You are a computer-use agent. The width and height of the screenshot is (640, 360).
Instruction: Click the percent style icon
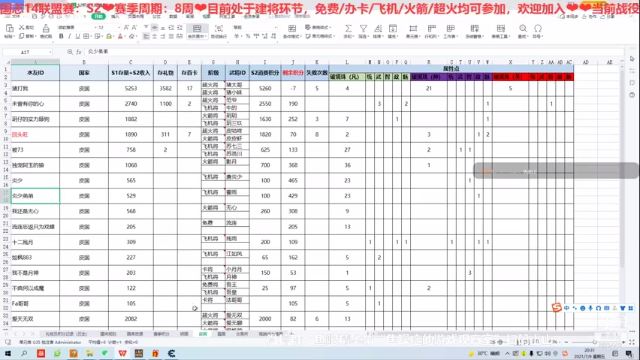[248, 36]
